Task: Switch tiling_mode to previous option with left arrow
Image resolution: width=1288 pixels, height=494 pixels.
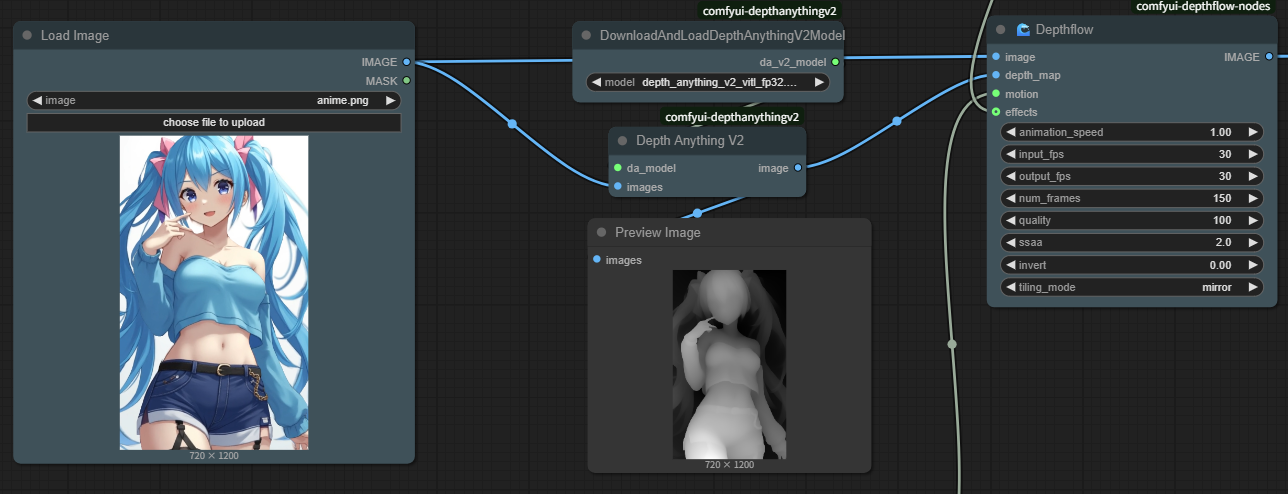Action: [1011, 286]
